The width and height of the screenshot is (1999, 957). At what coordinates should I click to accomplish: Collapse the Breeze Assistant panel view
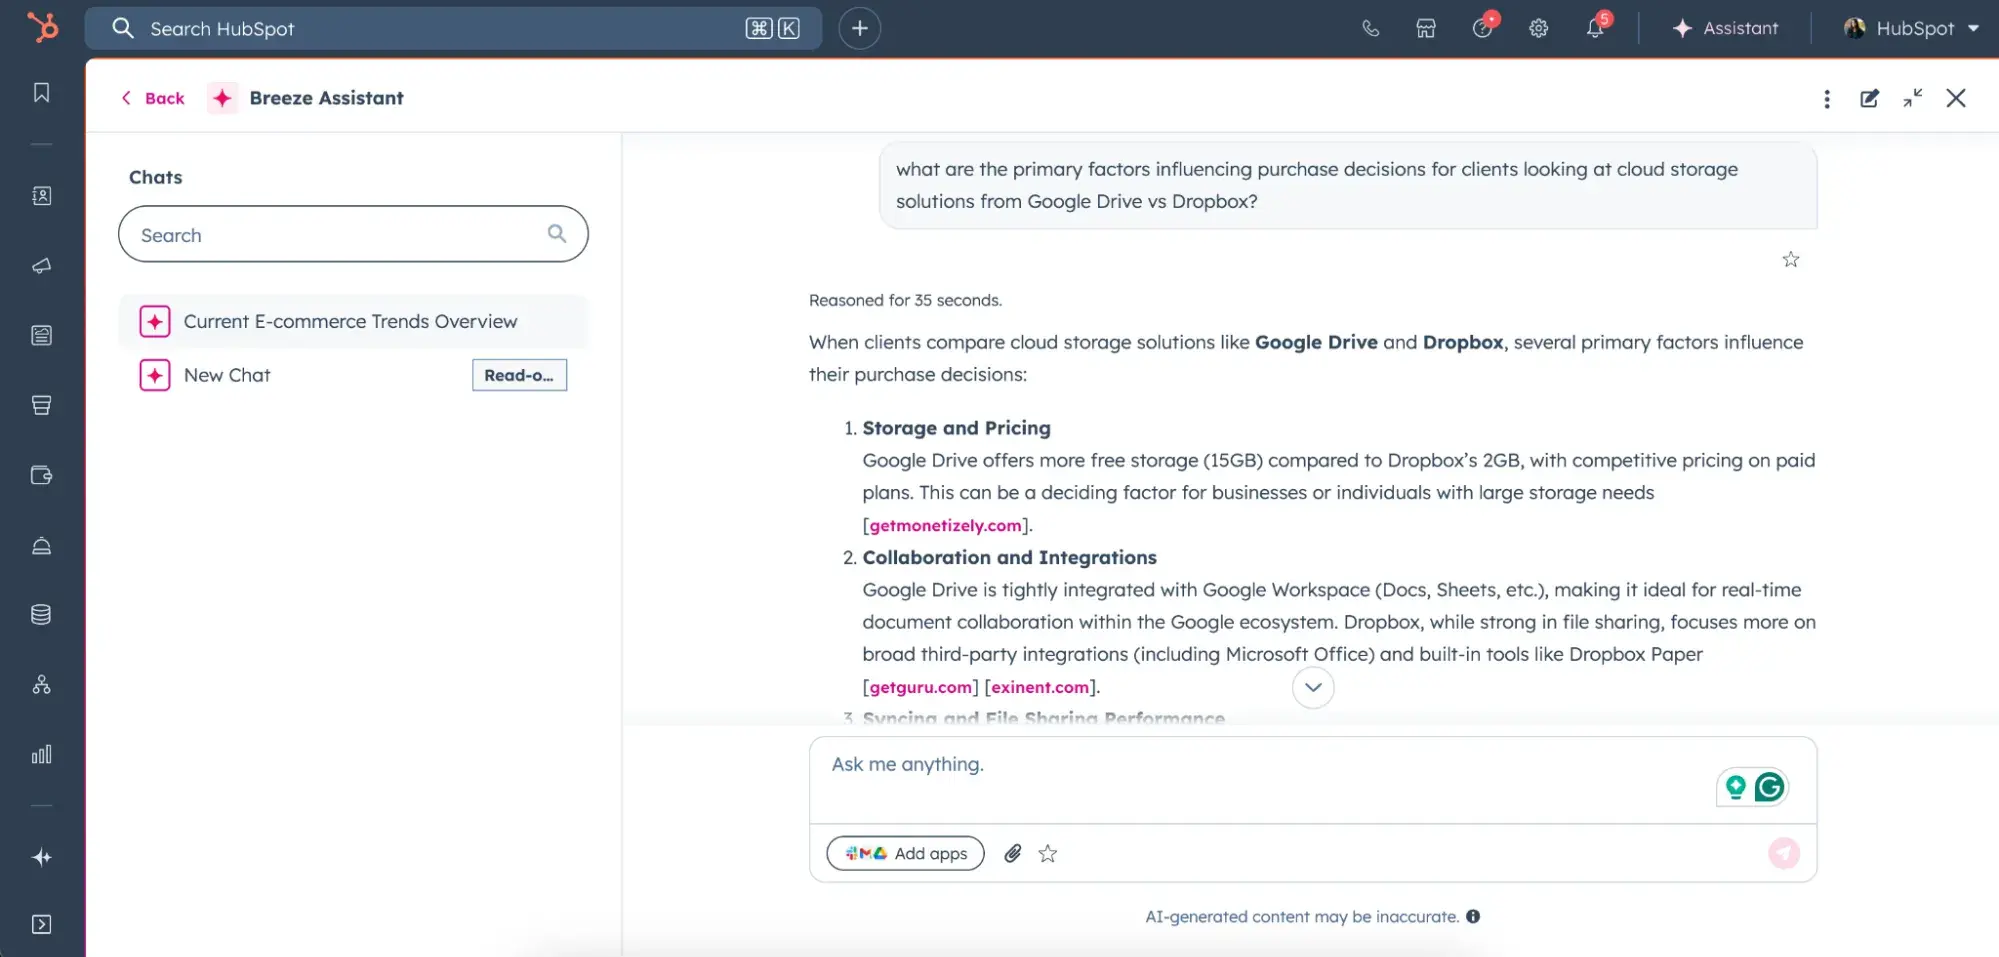click(1912, 98)
